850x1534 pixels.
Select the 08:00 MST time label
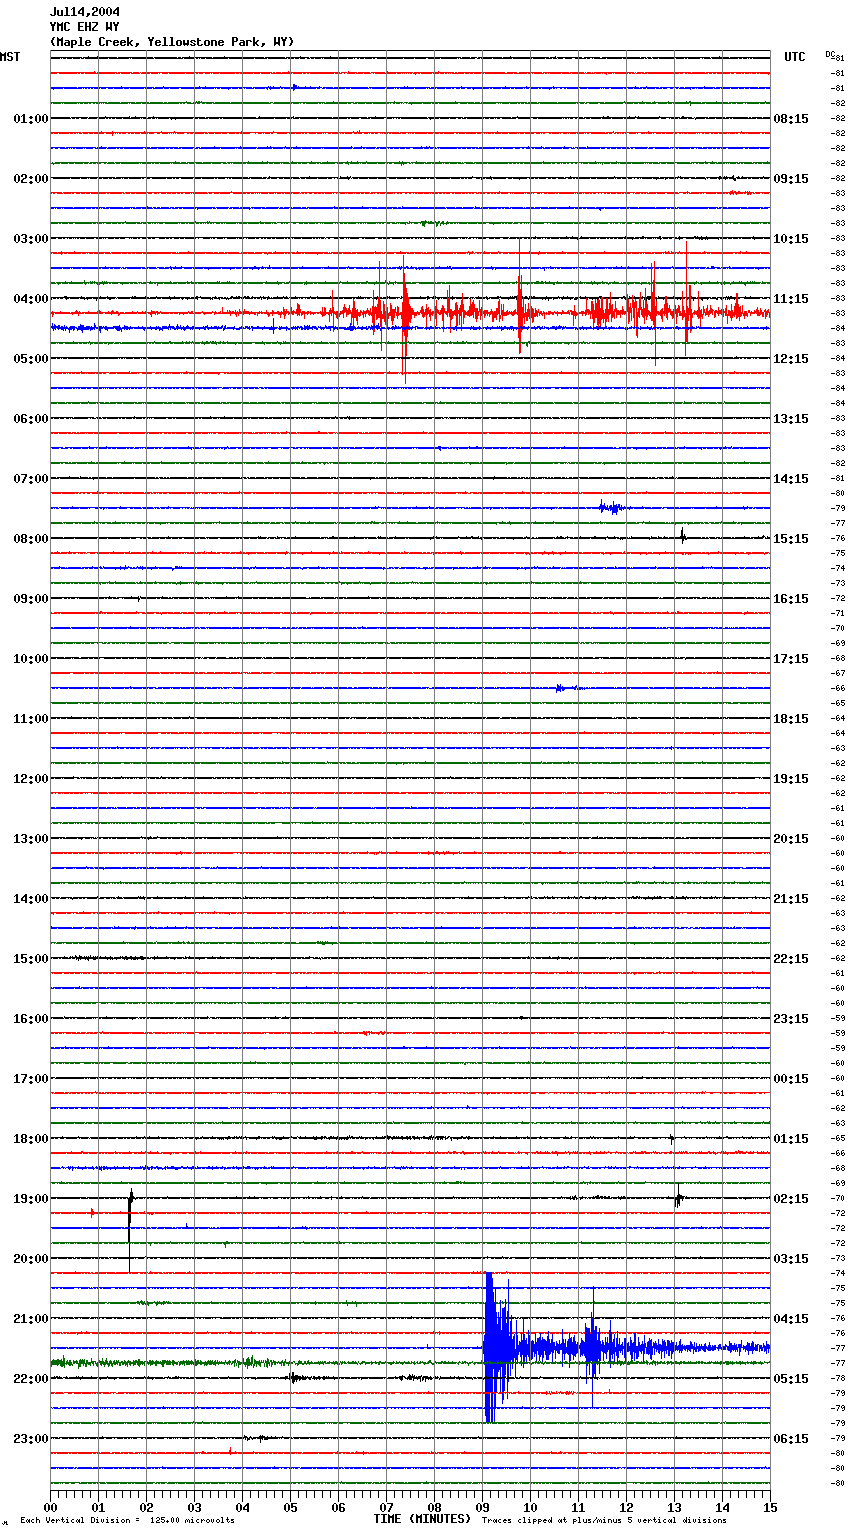[31, 539]
